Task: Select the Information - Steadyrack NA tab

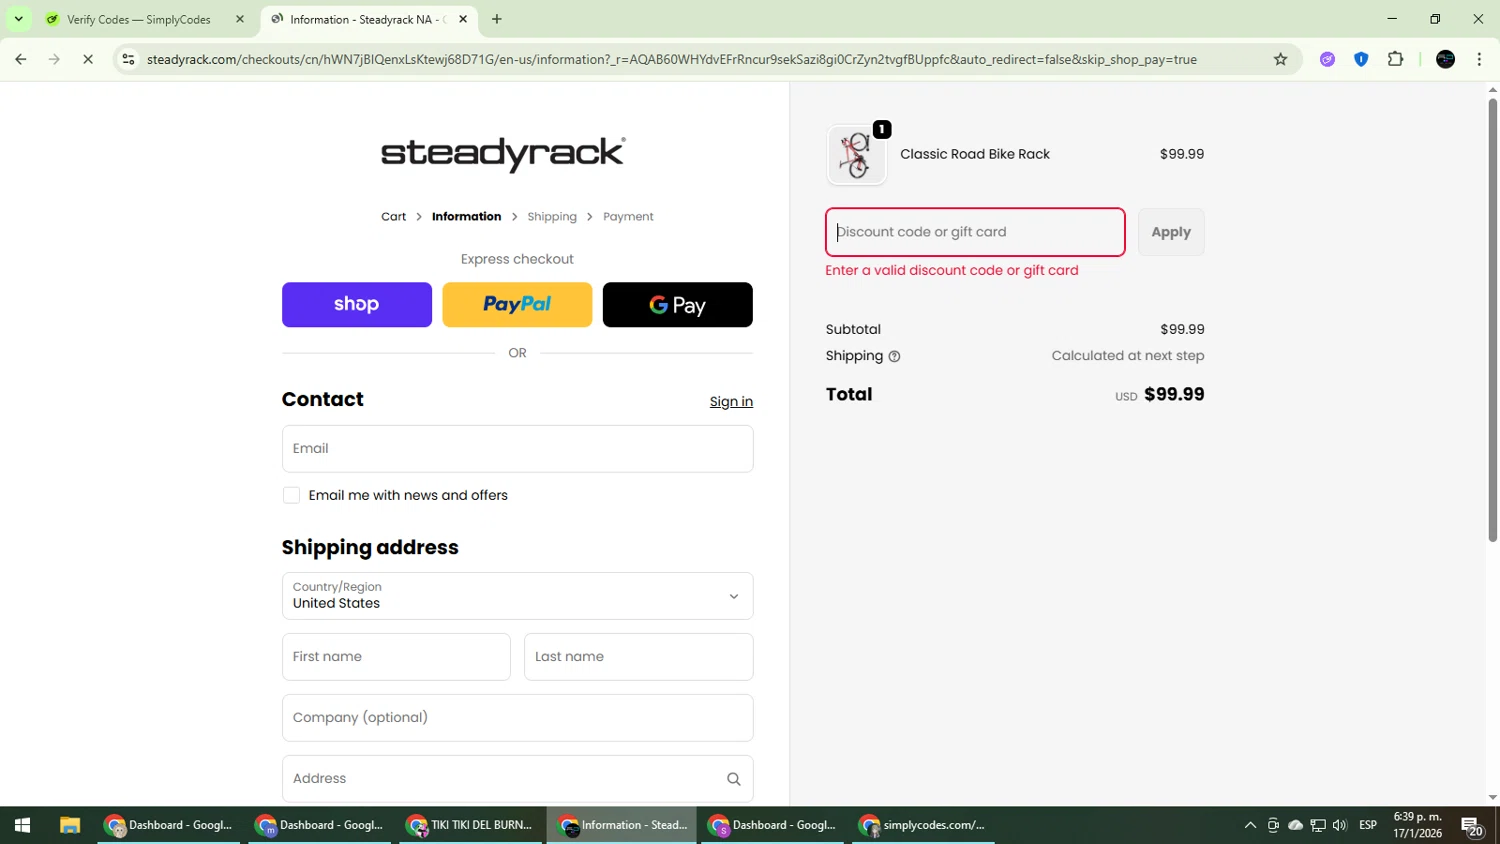Action: click(369, 19)
